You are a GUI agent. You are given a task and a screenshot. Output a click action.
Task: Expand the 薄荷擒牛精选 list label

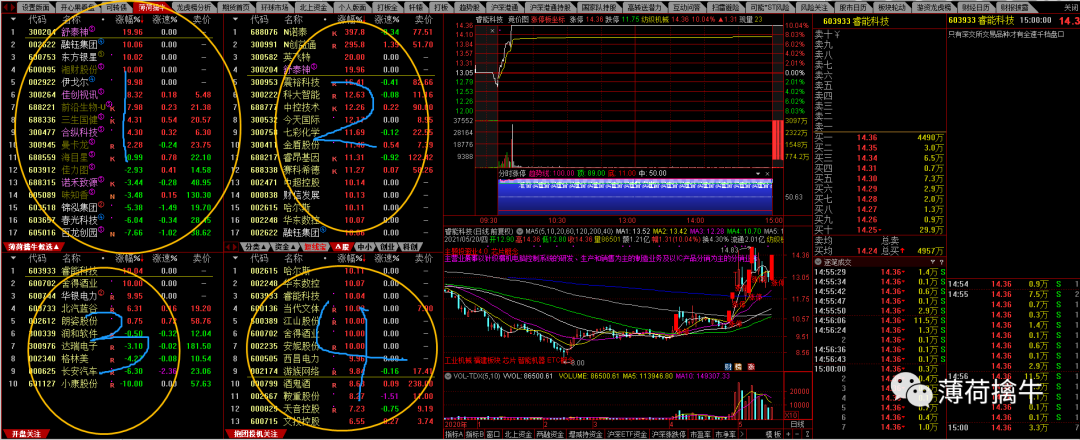pyautogui.click(x=34, y=247)
